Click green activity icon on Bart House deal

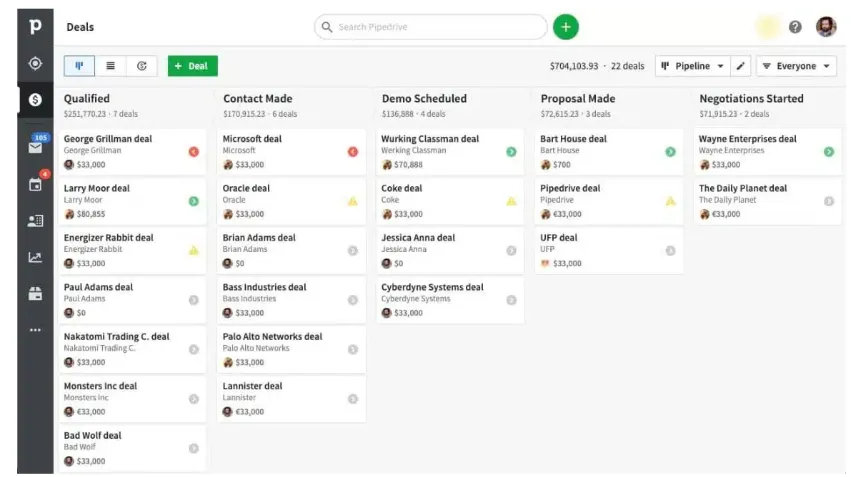[670, 151]
